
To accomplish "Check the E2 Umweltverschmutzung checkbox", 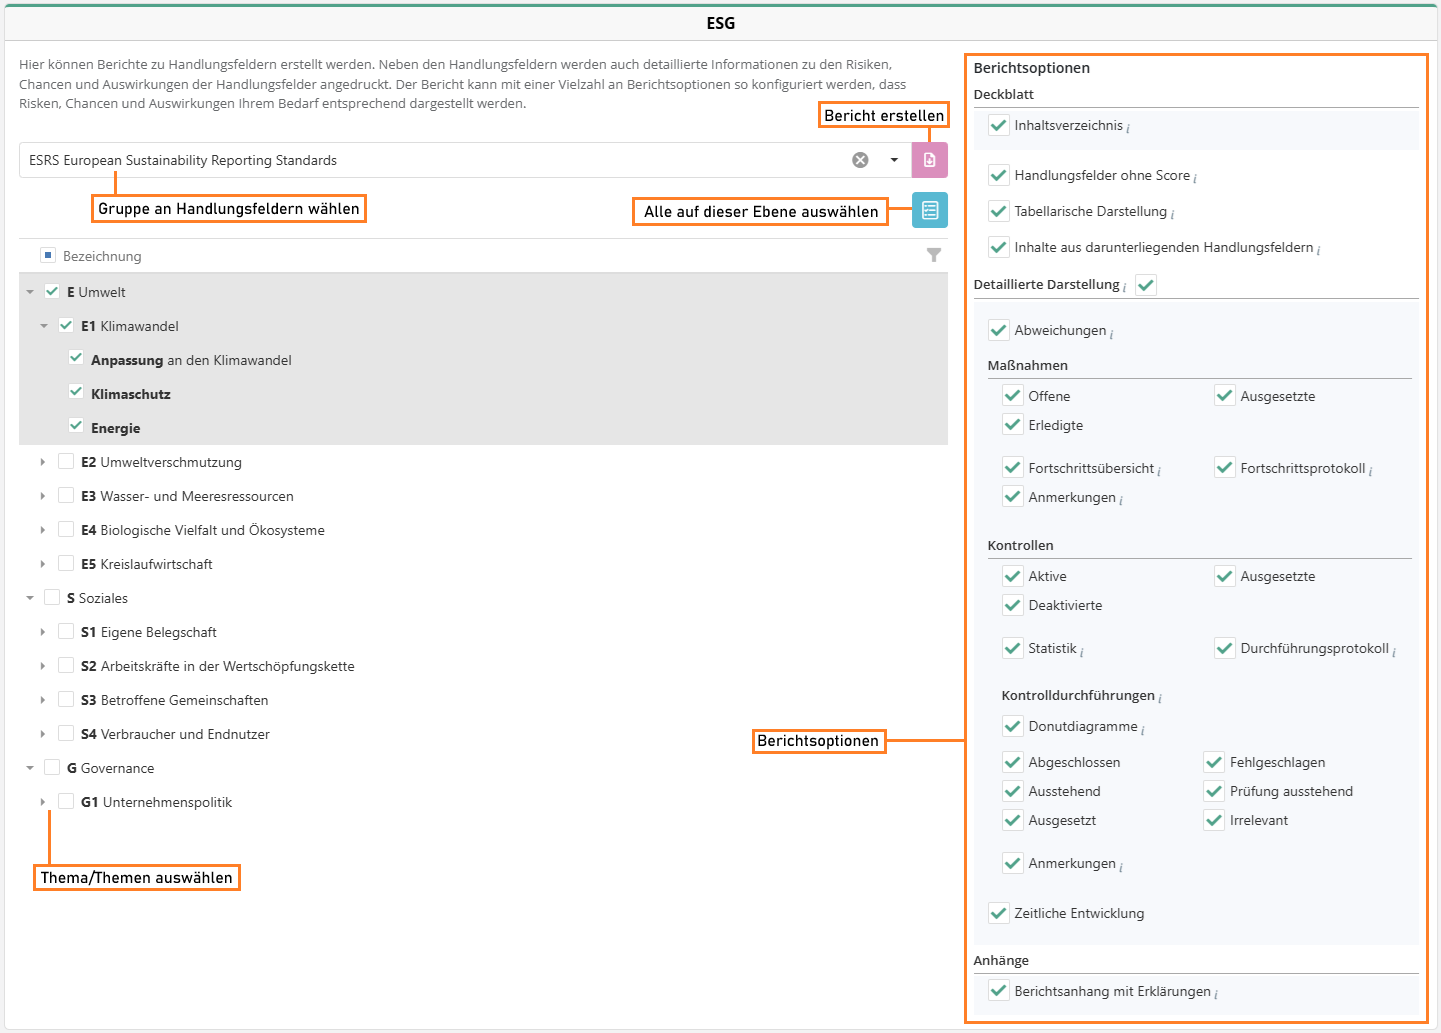I will pyautogui.click(x=66, y=462).
